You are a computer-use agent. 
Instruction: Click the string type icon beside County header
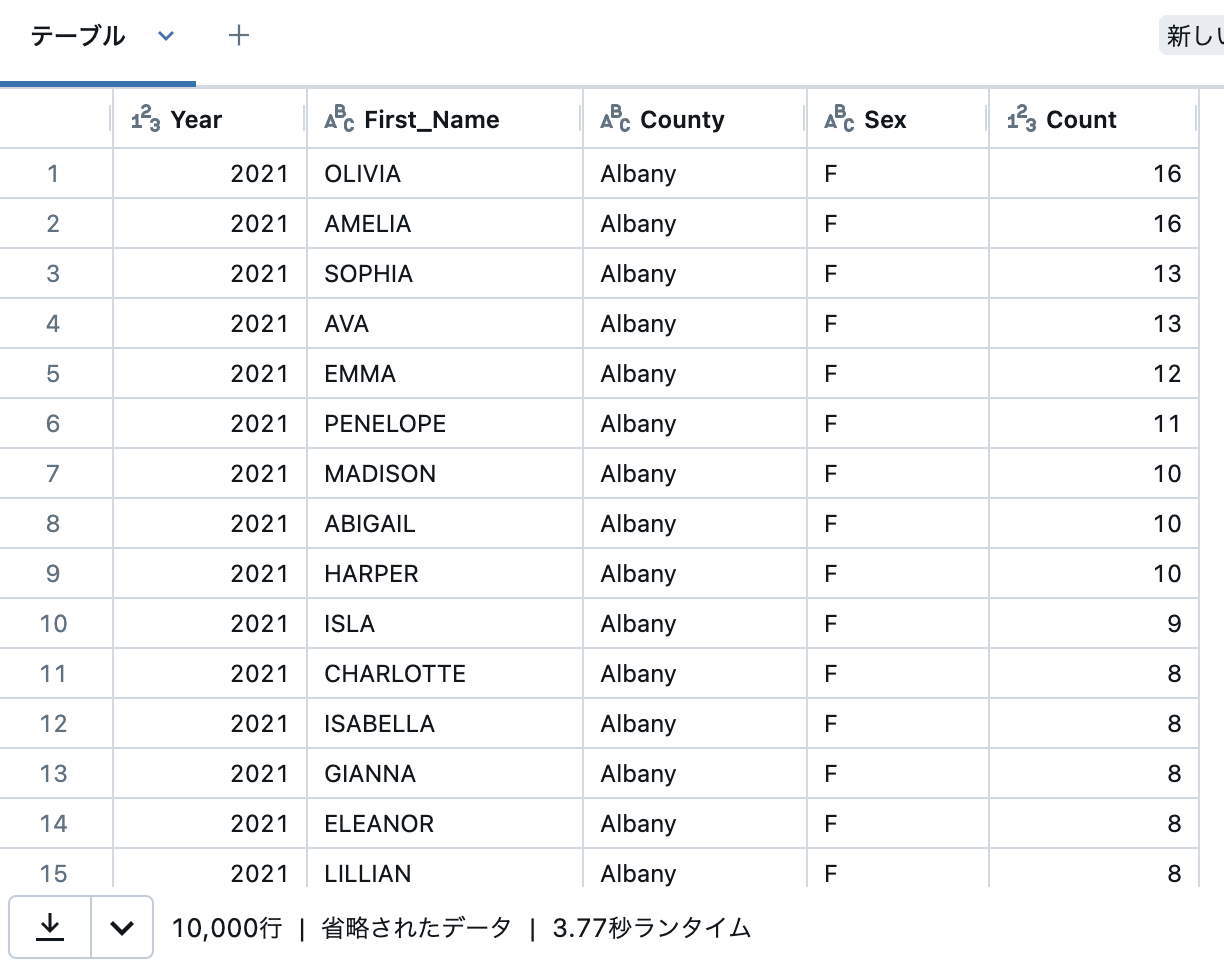(x=617, y=119)
